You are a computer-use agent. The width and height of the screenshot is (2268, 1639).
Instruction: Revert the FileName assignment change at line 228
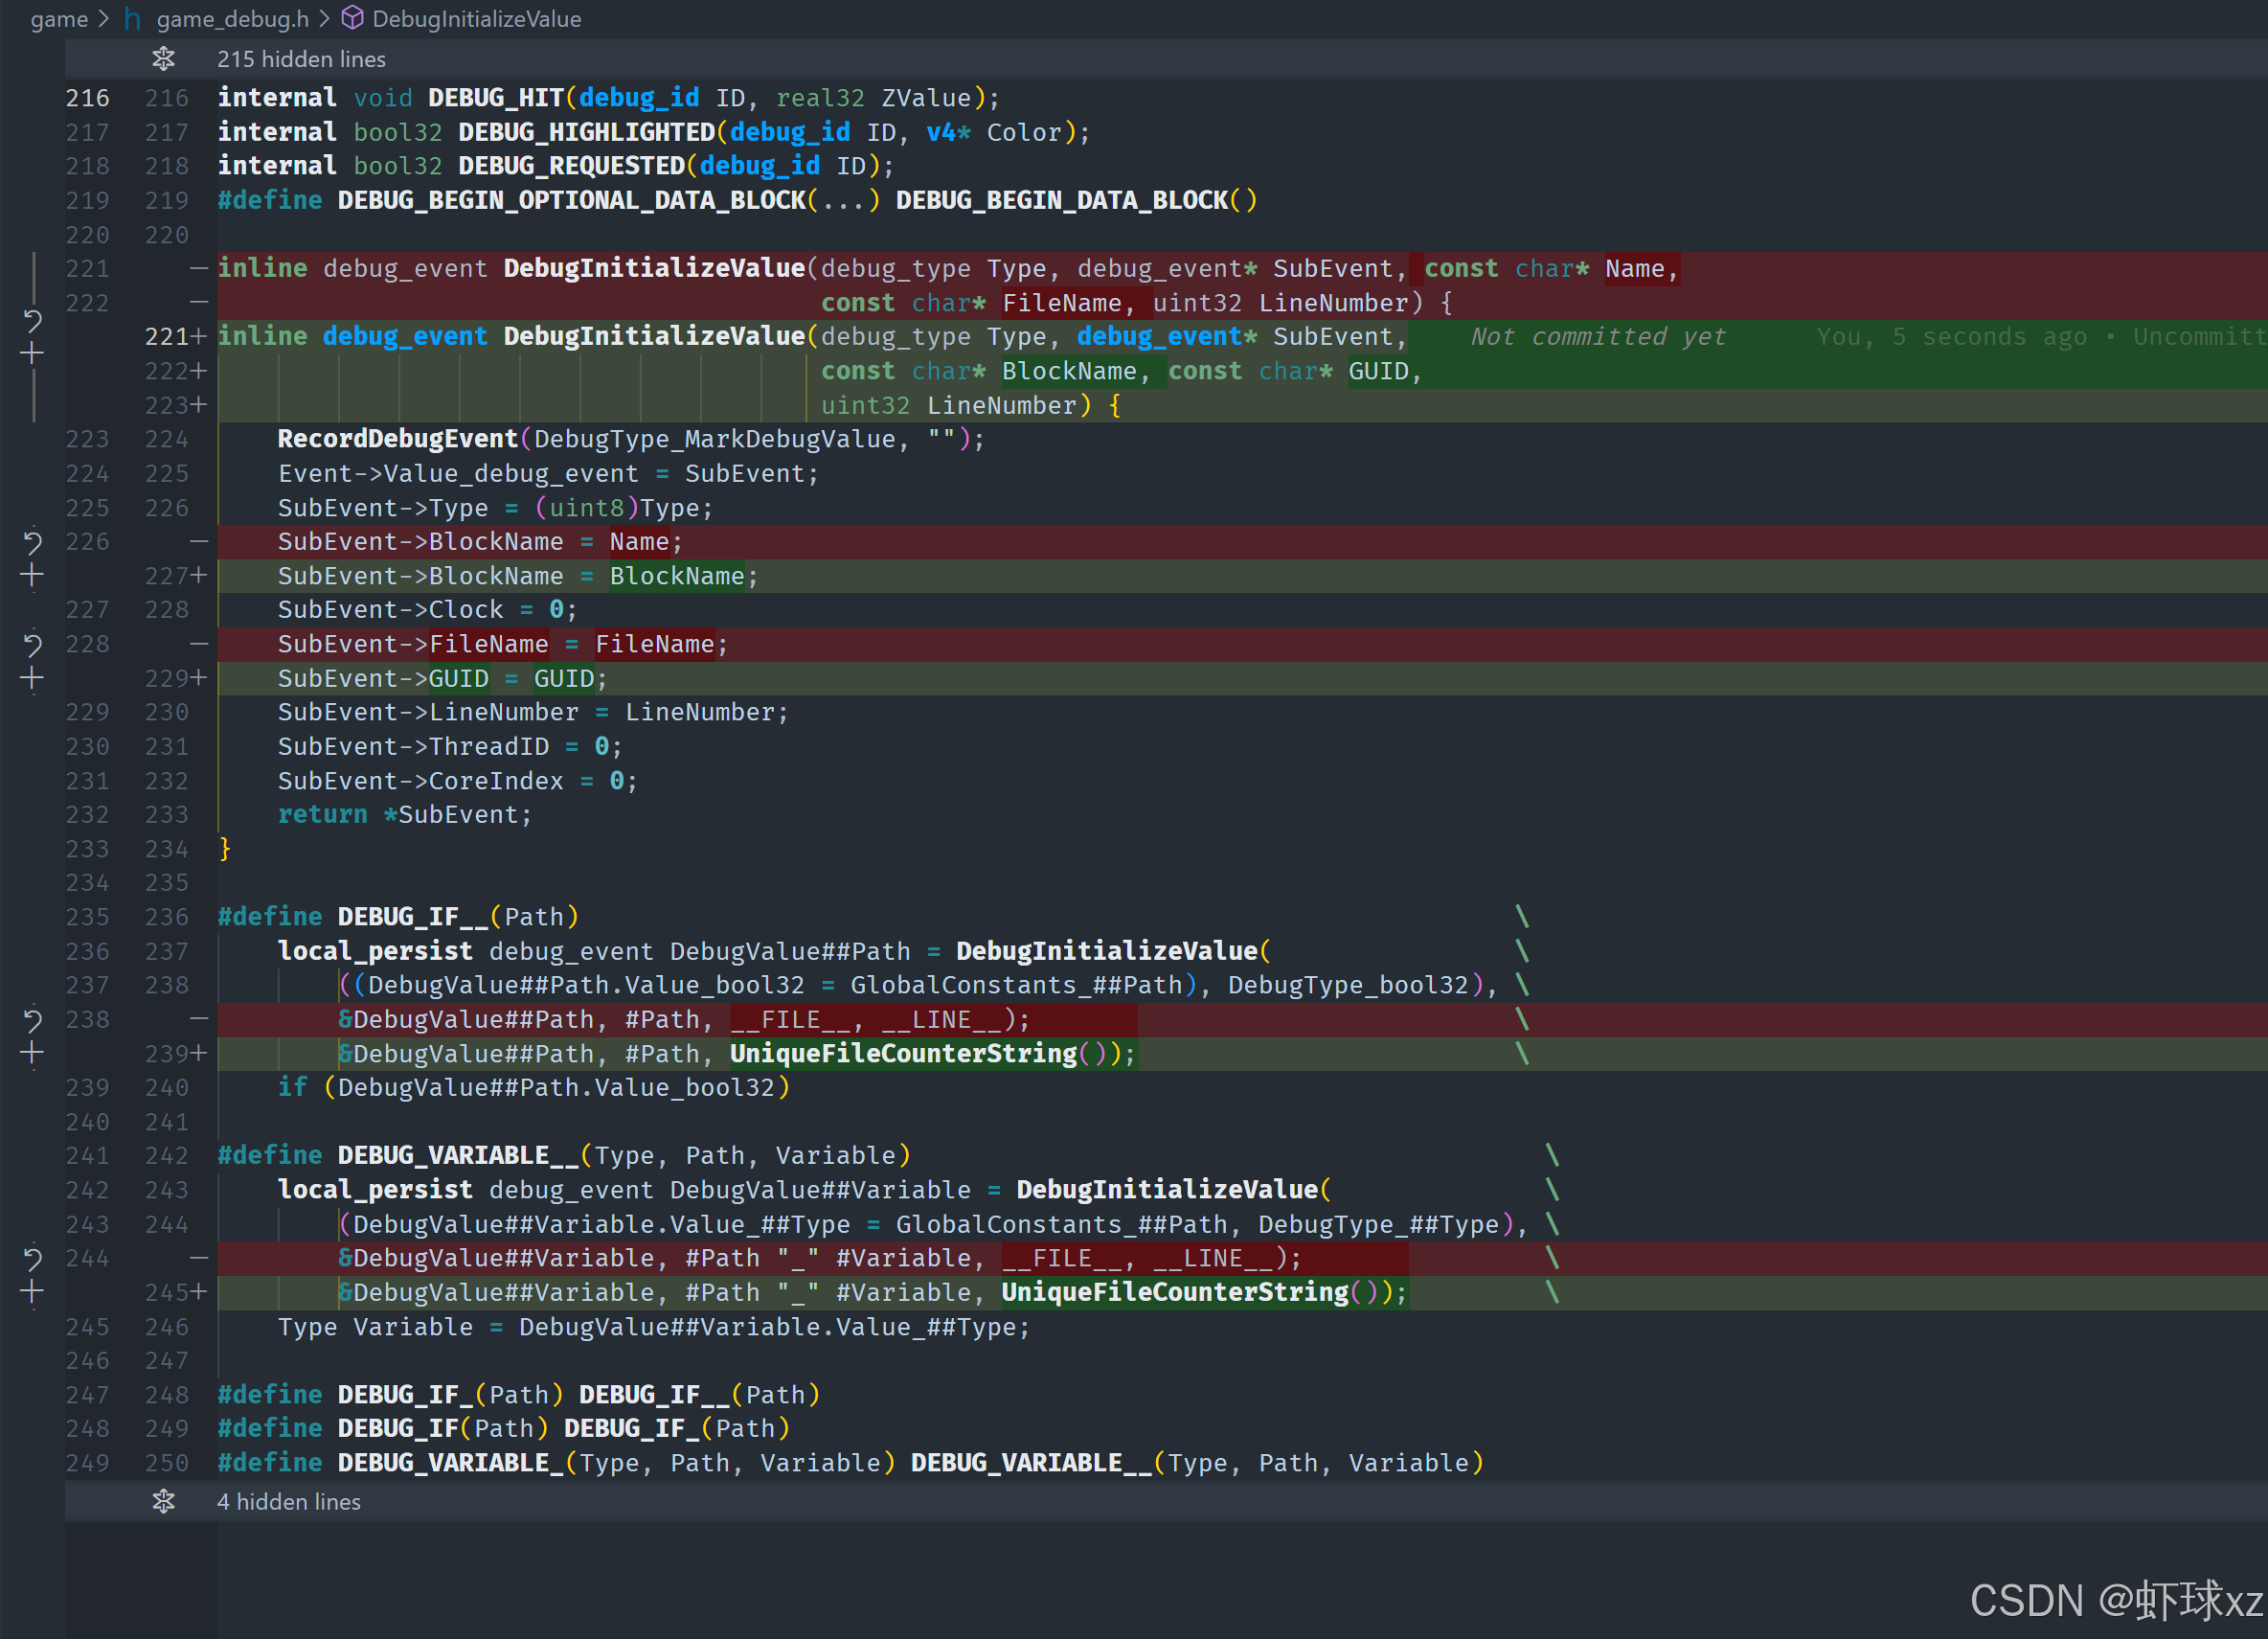(32, 645)
